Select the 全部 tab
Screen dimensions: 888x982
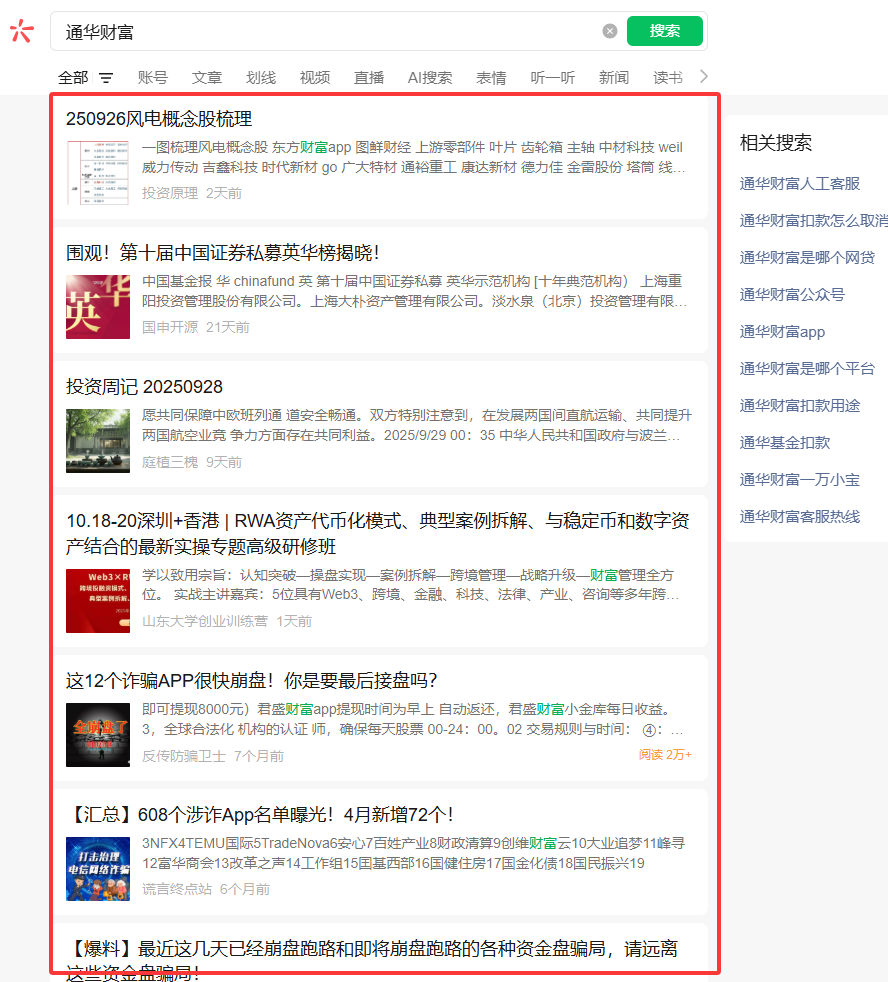73,78
